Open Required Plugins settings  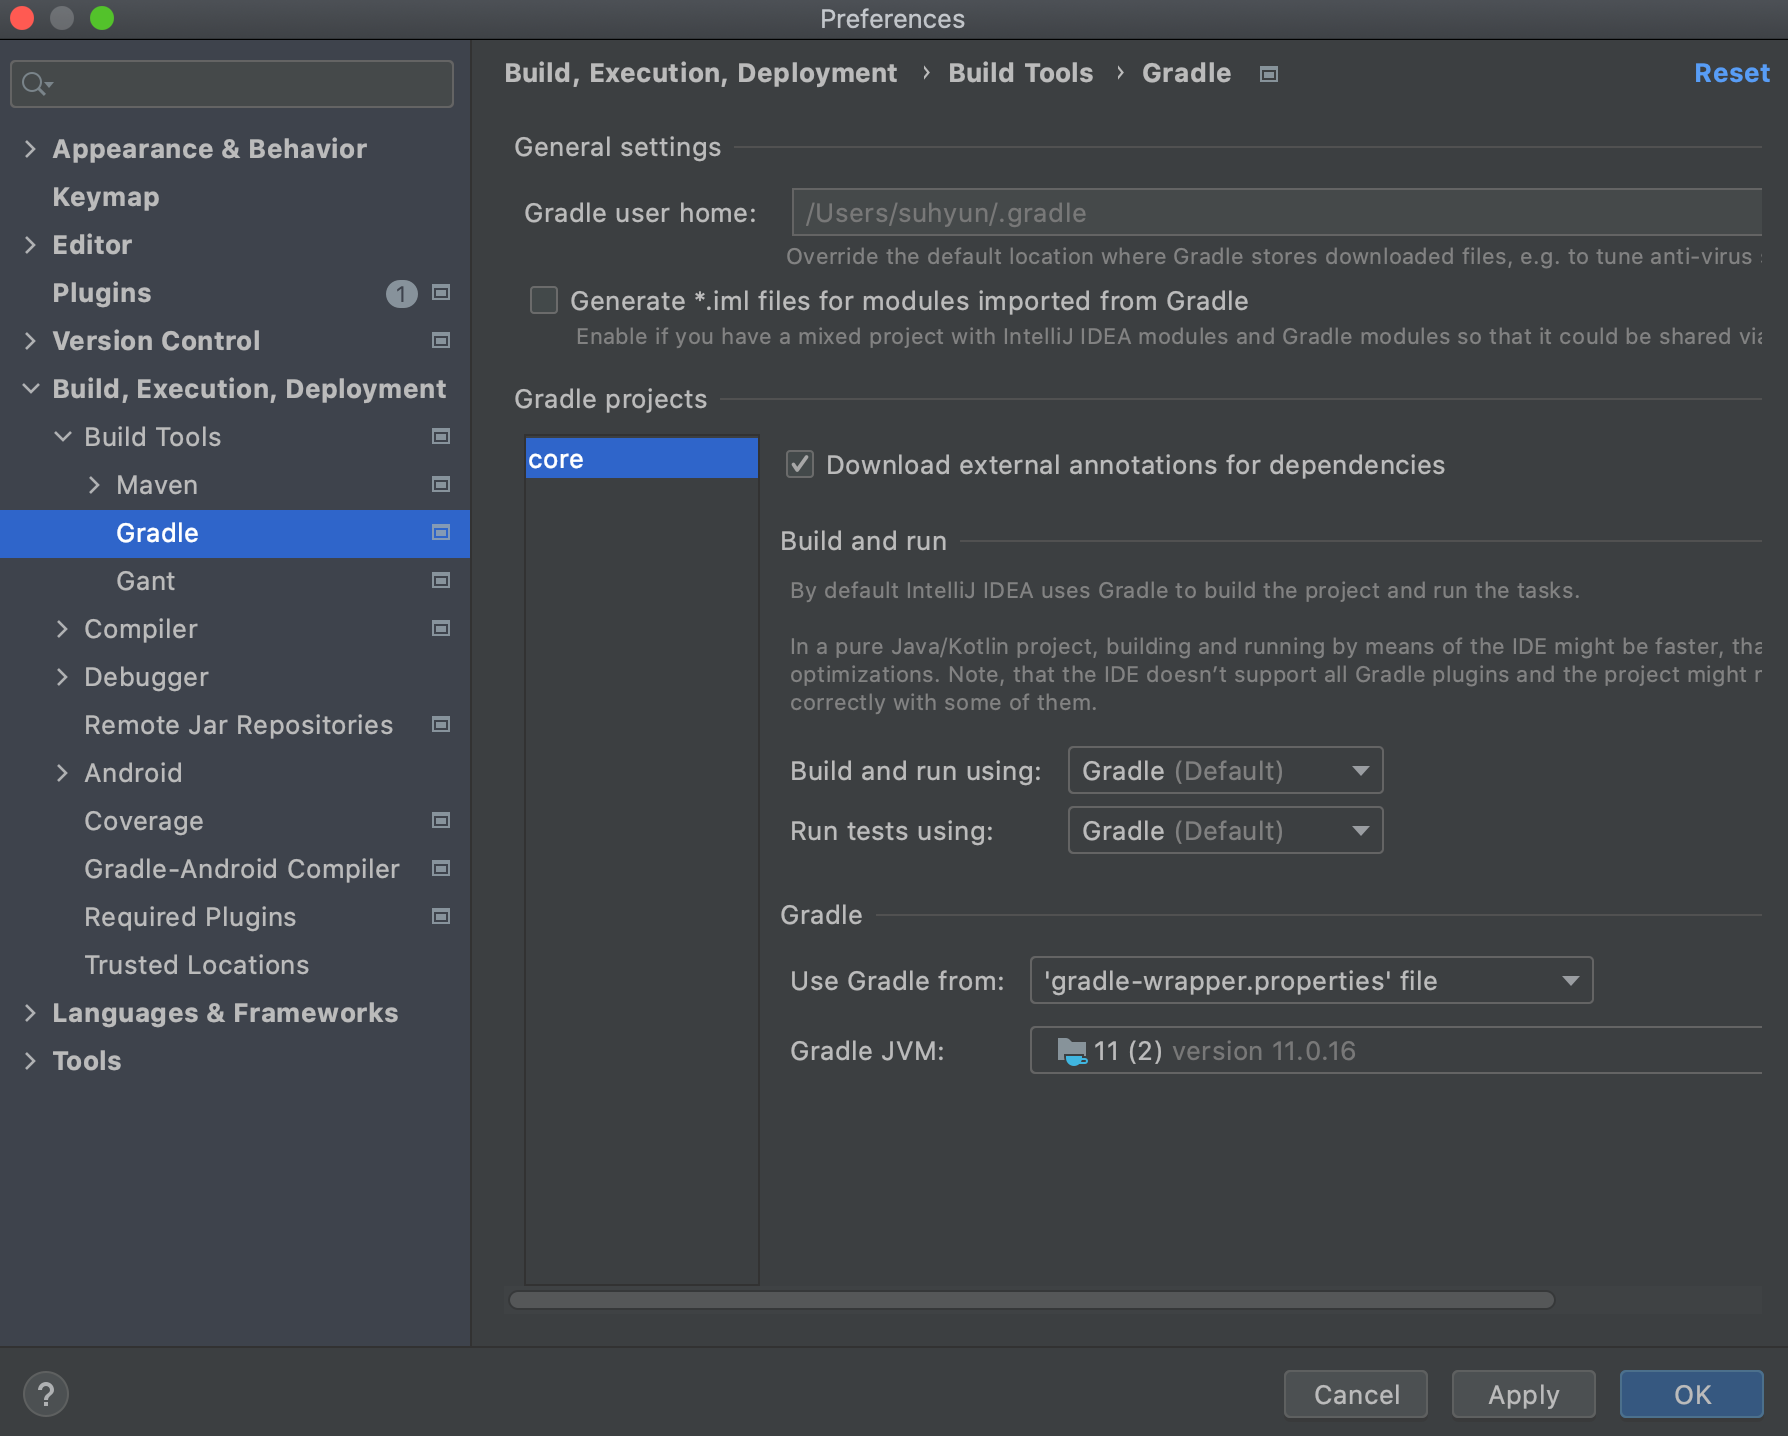click(x=190, y=917)
